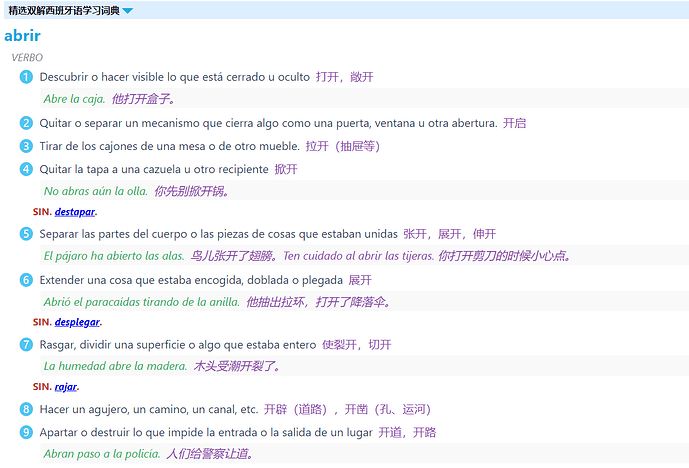Click the number 4 definition bullet
Image resolution: width=689 pixels, height=468 pixels.
pyautogui.click(x=26, y=169)
